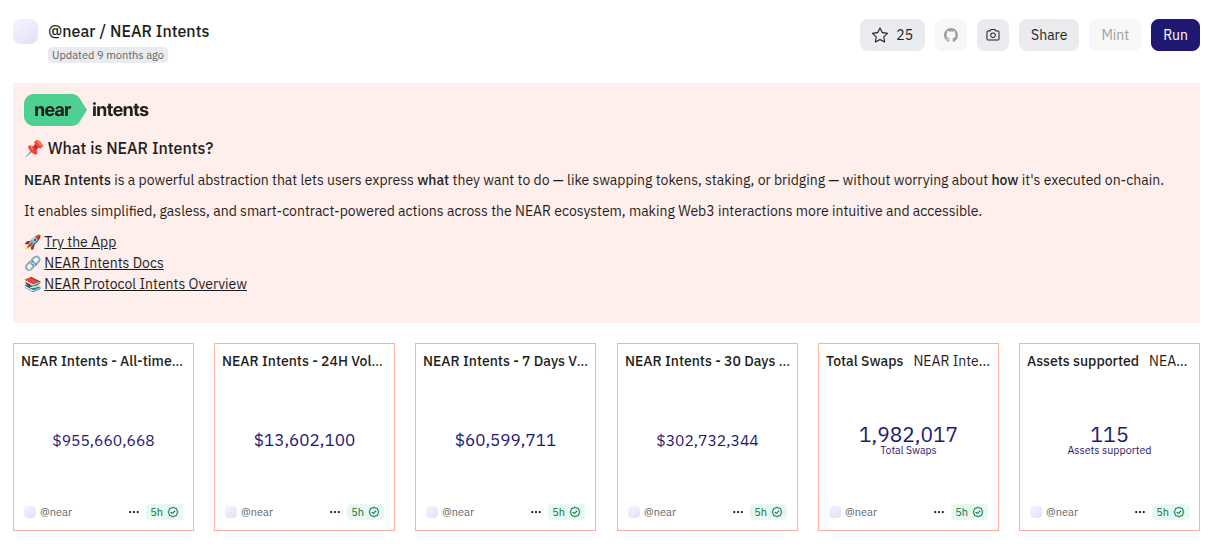This screenshot has width=1213, height=549.
Task: Click the Assets supported value 115
Action: pyautogui.click(x=1109, y=435)
